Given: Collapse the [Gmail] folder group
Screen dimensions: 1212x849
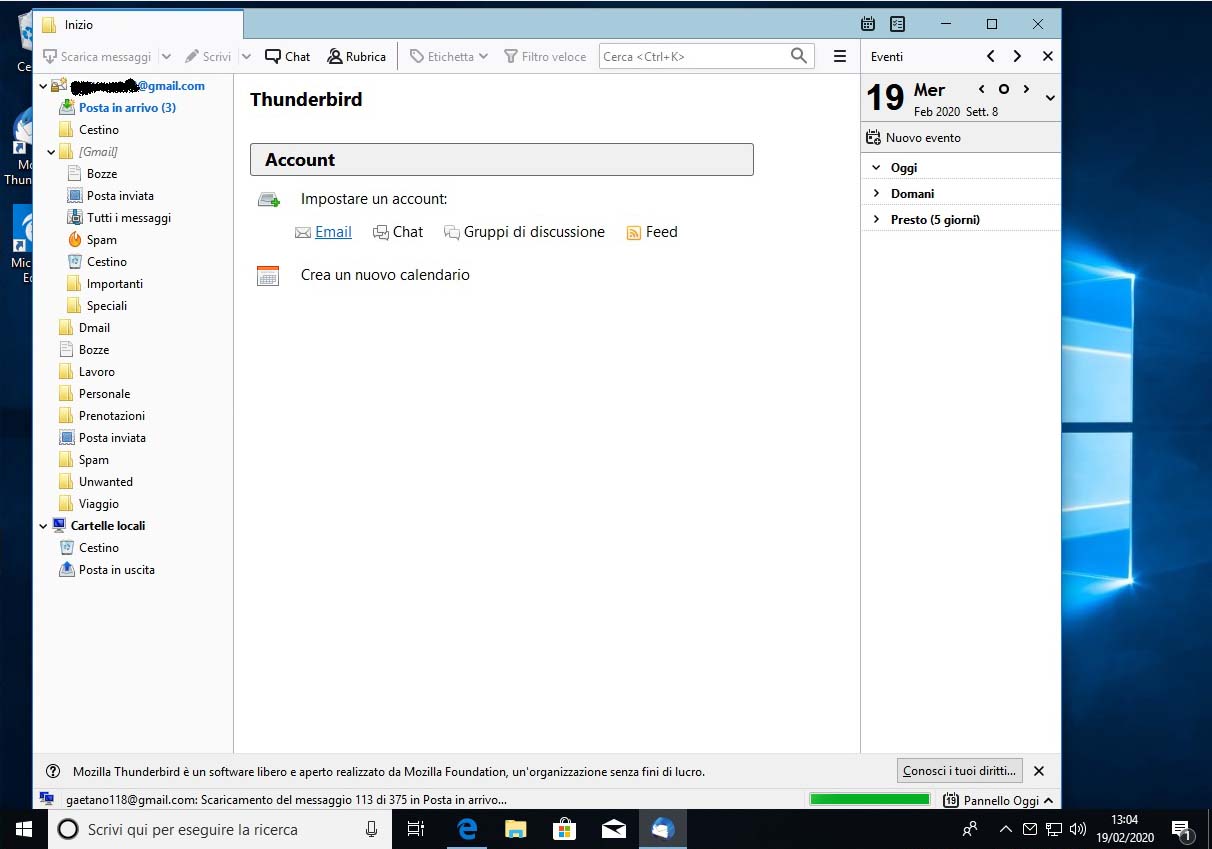Looking at the screenshot, I should coord(51,152).
